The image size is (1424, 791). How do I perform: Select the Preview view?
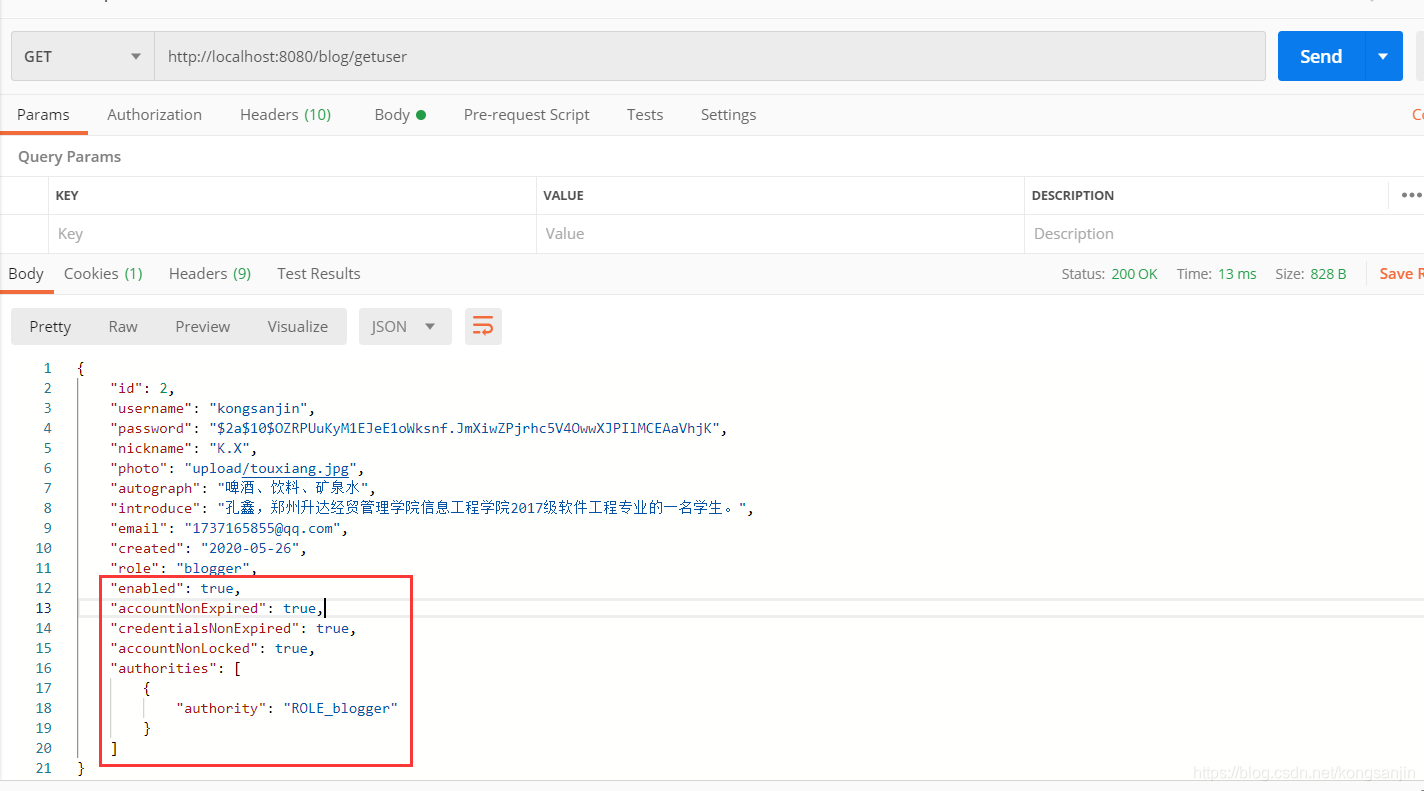[x=203, y=327]
